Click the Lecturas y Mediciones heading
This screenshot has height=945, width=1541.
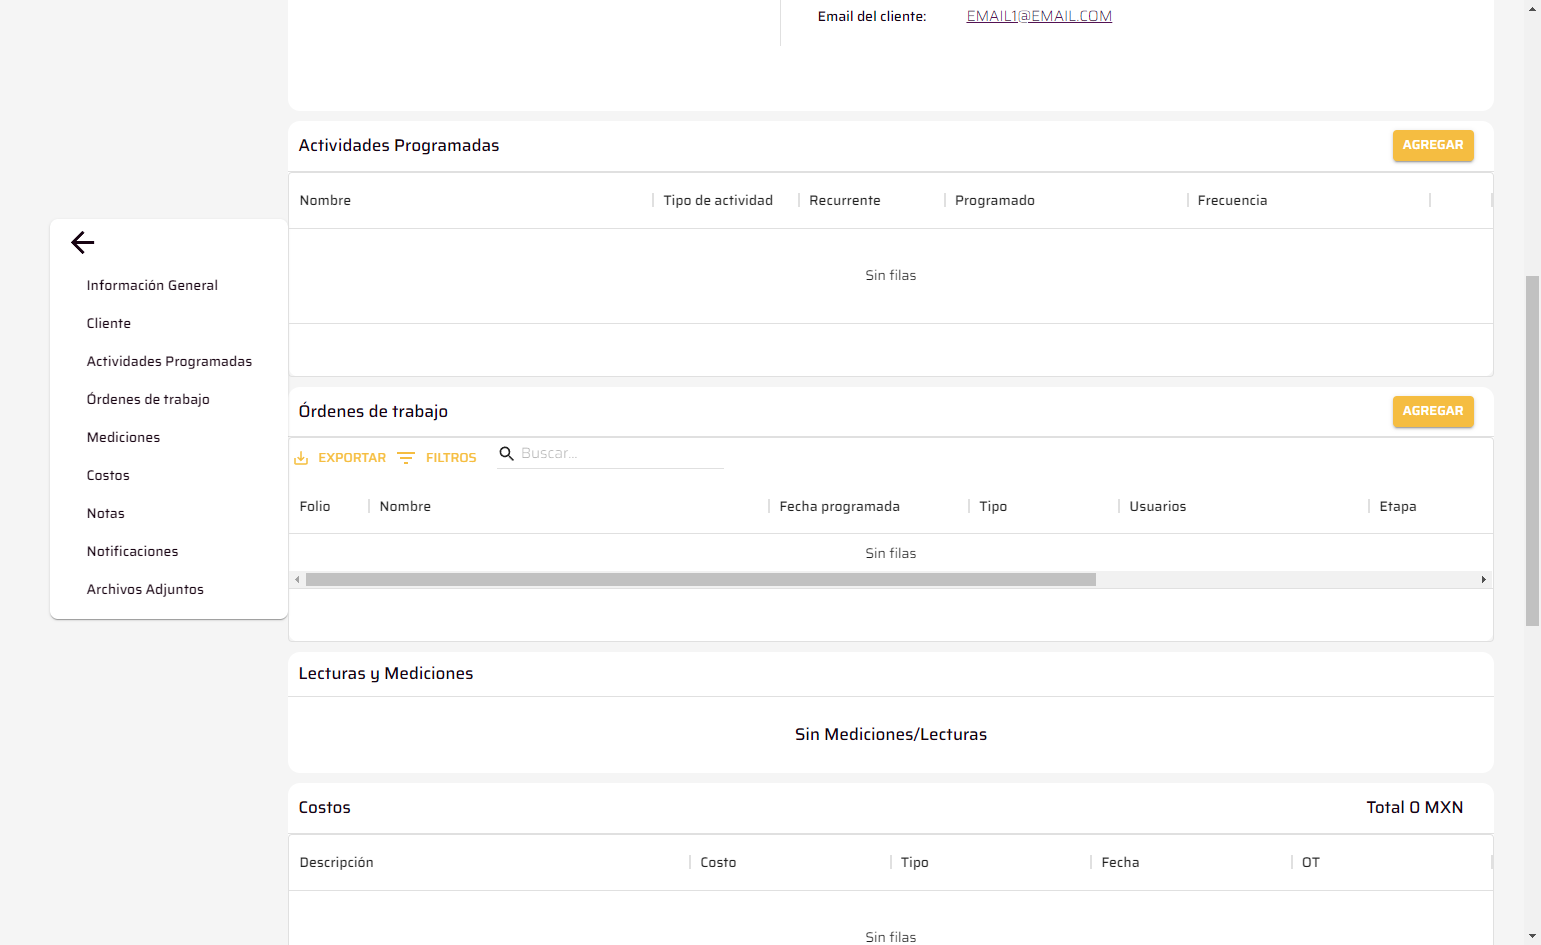pyautogui.click(x=386, y=673)
